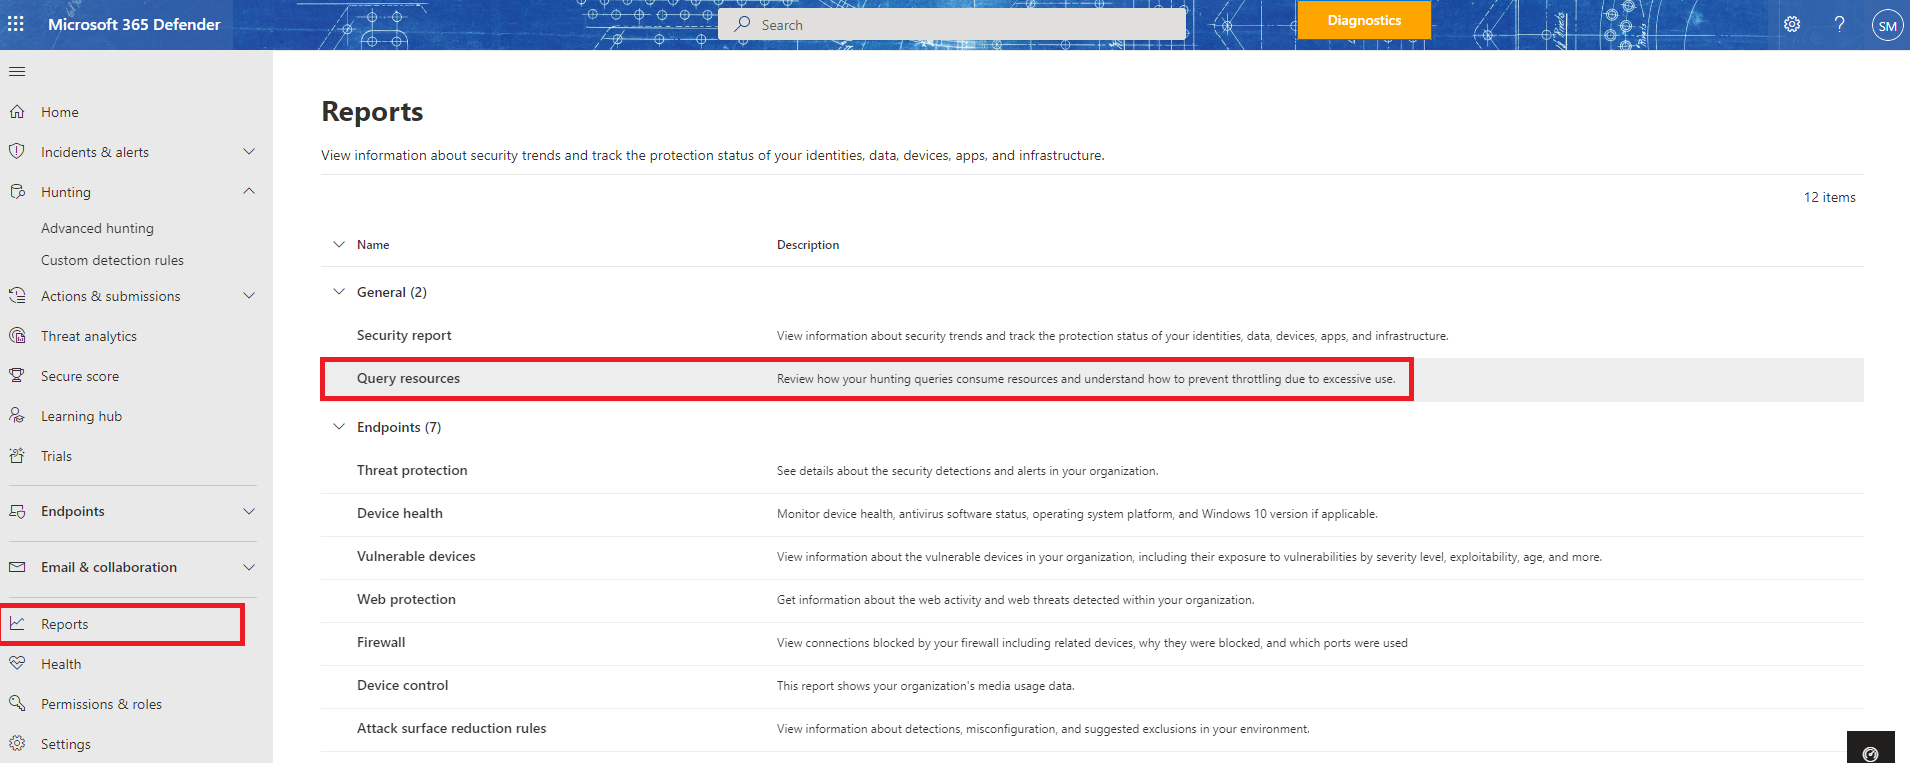Click the help question mark icon
Image resolution: width=1910 pixels, height=763 pixels.
point(1839,24)
